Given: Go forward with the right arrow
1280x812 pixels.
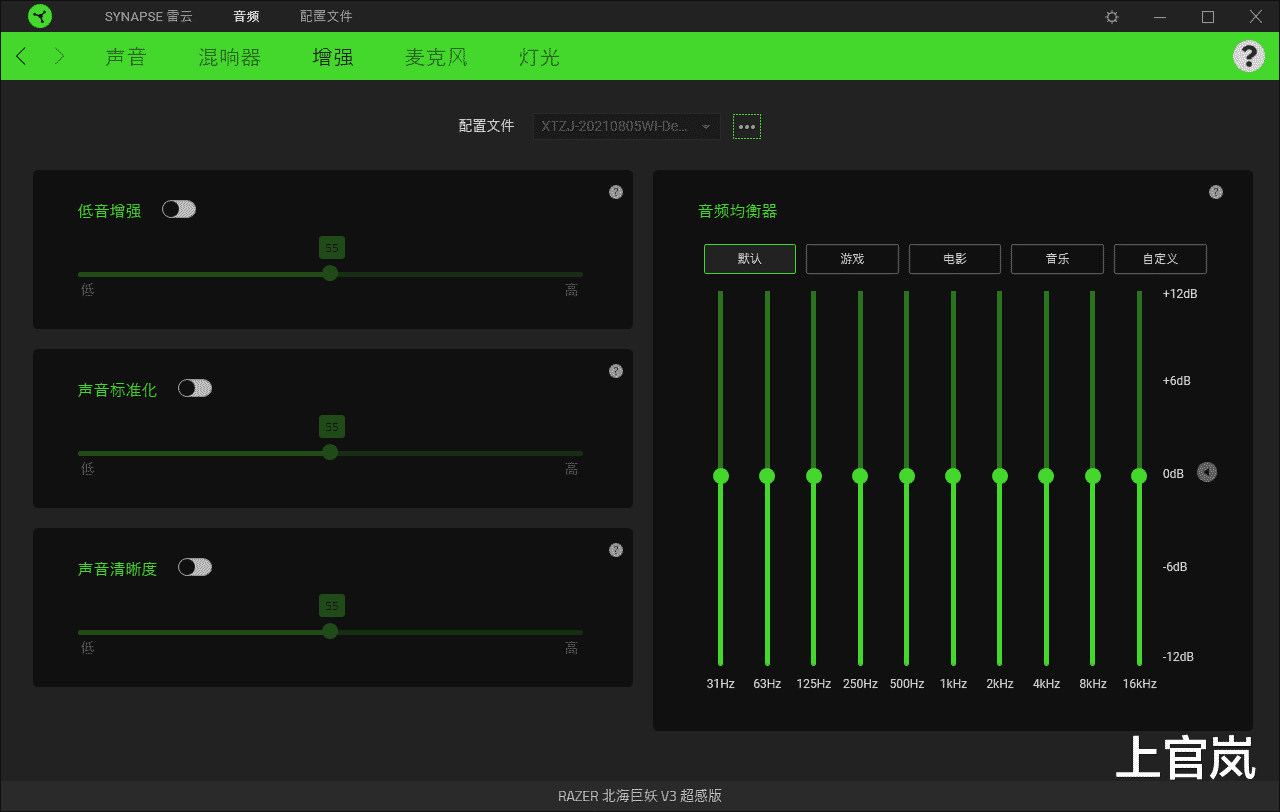Looking at the screenshot, I should tap(59, 56).
